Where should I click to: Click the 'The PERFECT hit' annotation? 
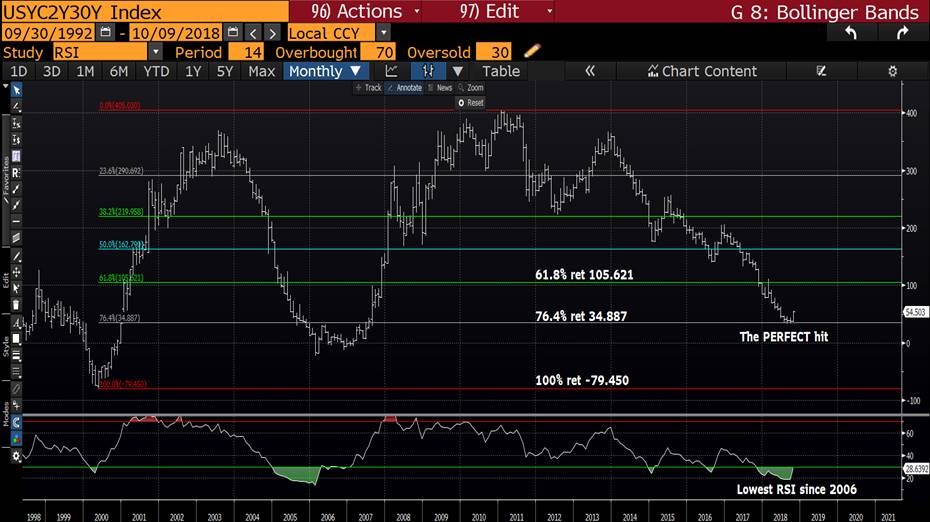pos(784,337)
